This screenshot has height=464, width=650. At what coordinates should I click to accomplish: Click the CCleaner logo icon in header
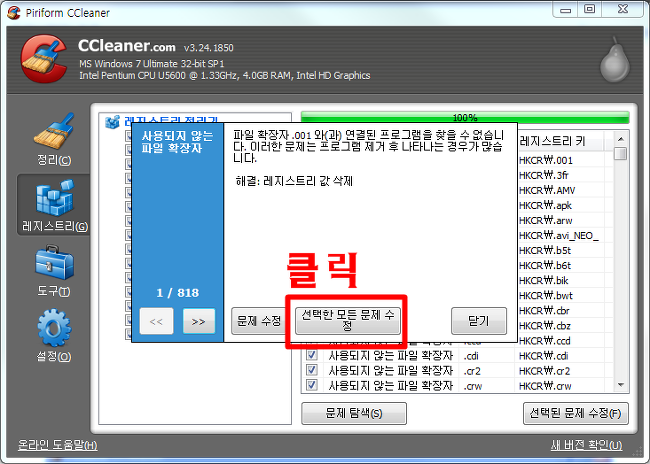point(44,58)
